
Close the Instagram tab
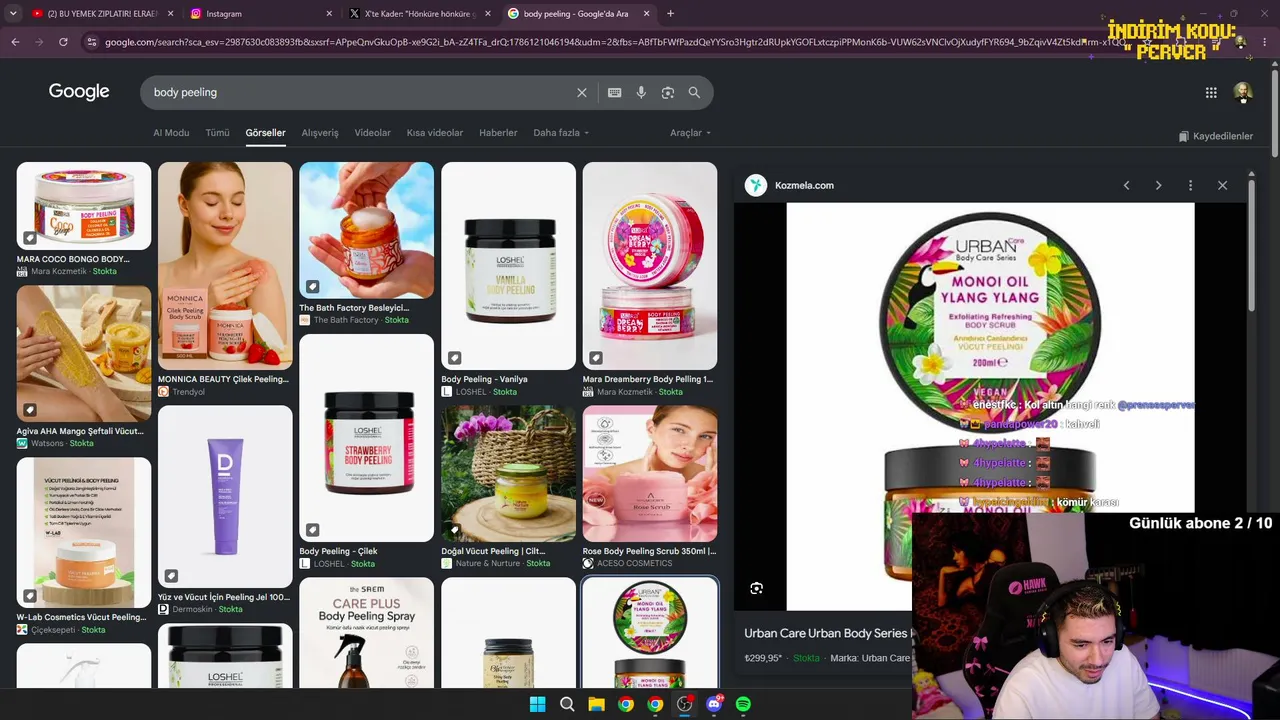click(x=329, y=13)
